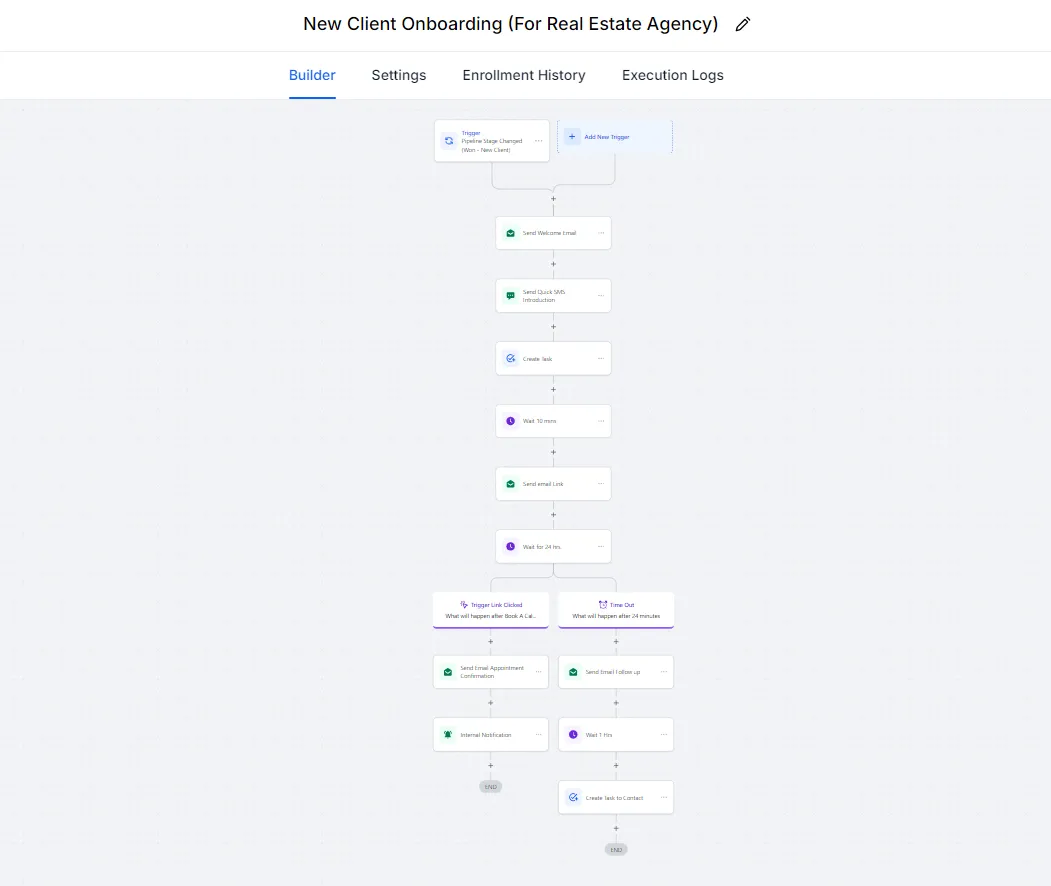Select the Trigger Link Clicked branch
Viewport: 1051px width, 886px height.
click(x=491, y=610)
